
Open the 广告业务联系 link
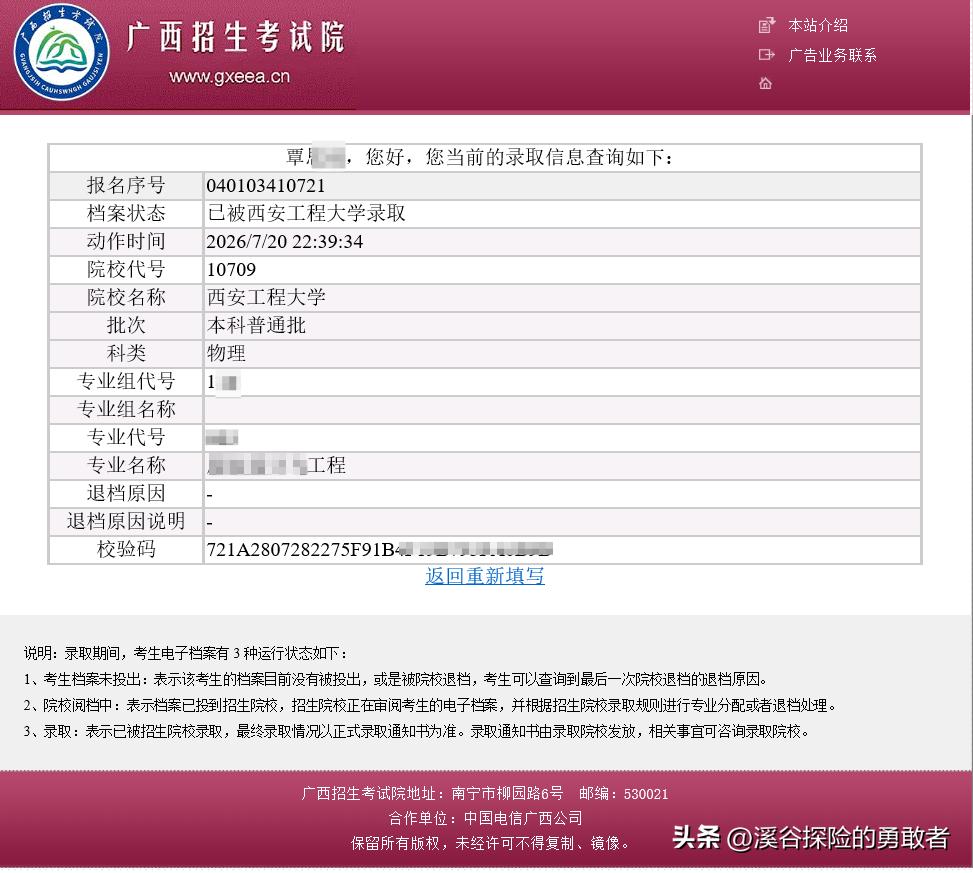pos(832,55)
